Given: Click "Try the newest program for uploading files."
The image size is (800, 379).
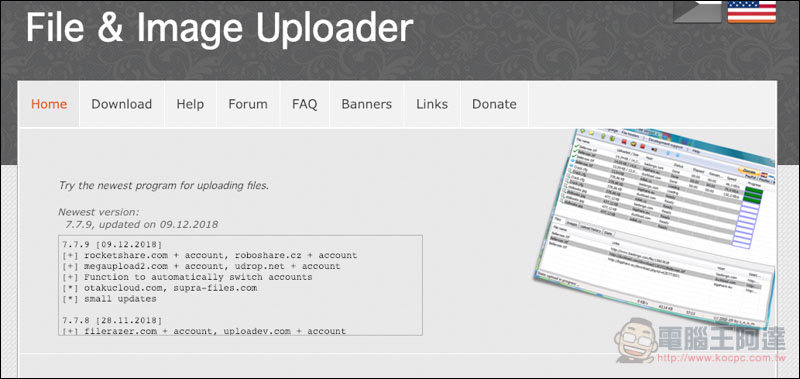Looking at the screenshot, I should click(164, 186).
